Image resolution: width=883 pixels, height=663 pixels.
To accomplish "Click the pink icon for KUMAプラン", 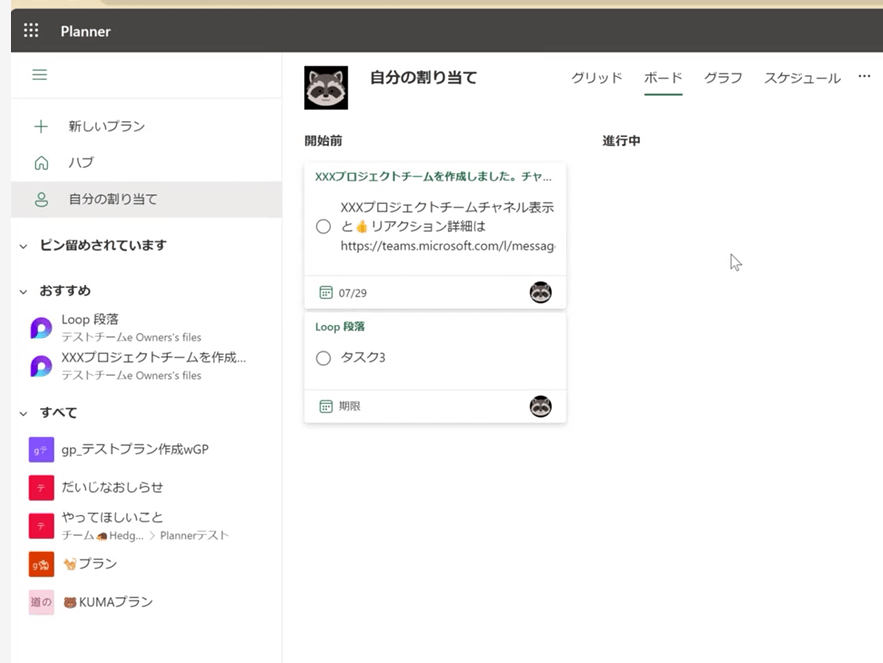I will 41,602.
